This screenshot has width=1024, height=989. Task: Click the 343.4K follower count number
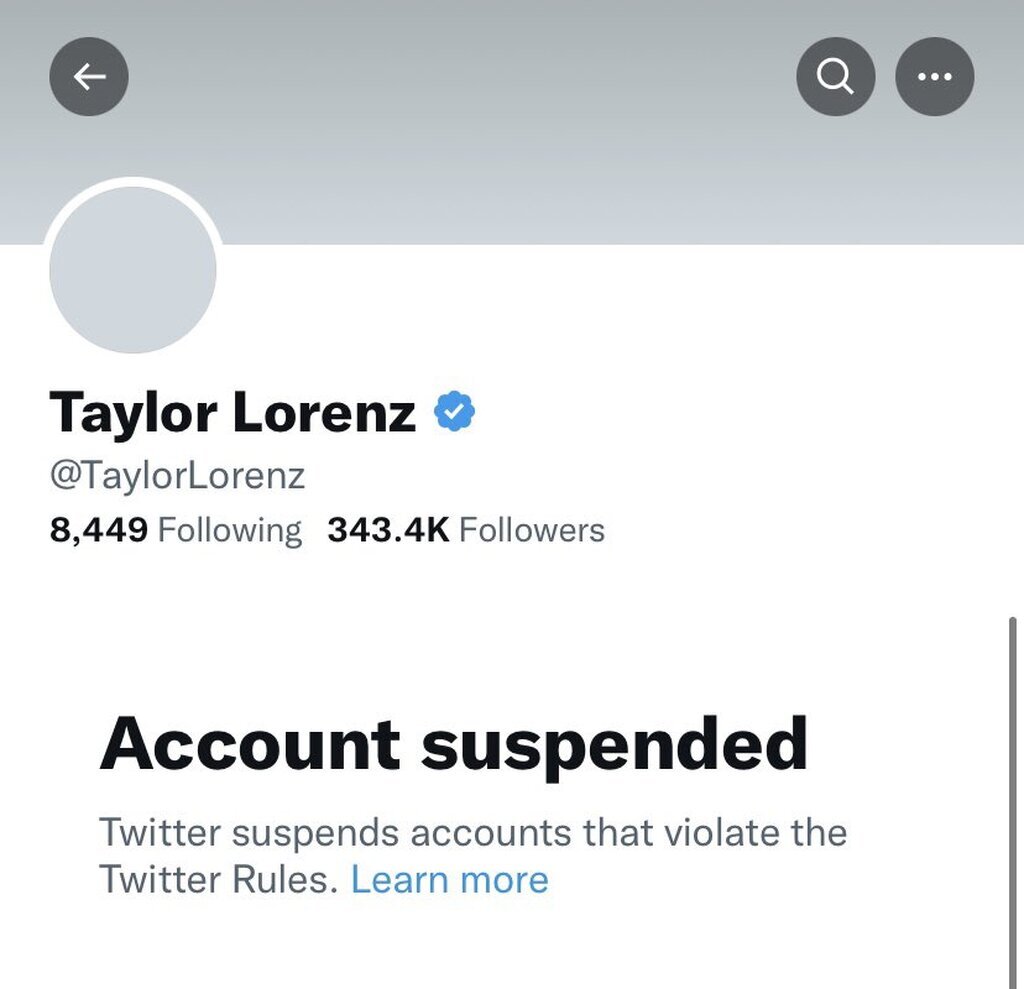point(389,530)
